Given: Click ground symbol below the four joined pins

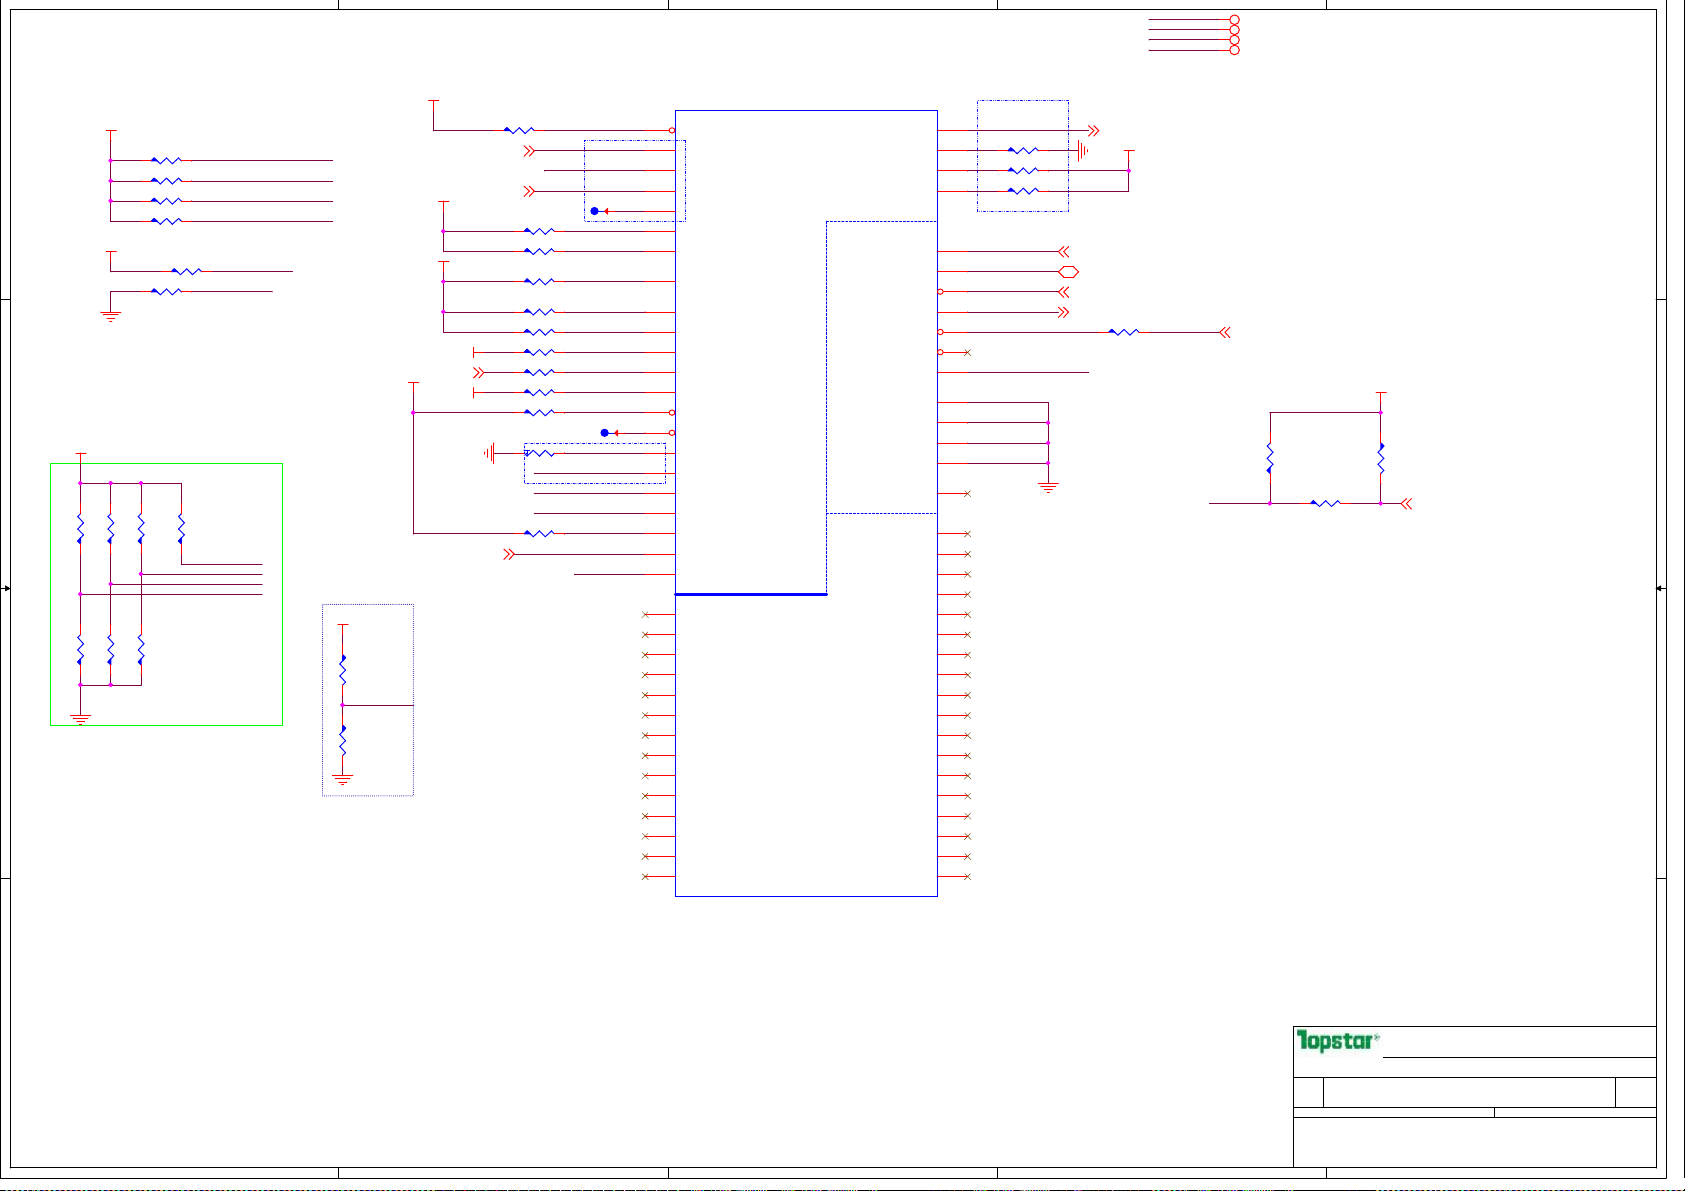Looking at the screenshot, I should [1048, 487].
